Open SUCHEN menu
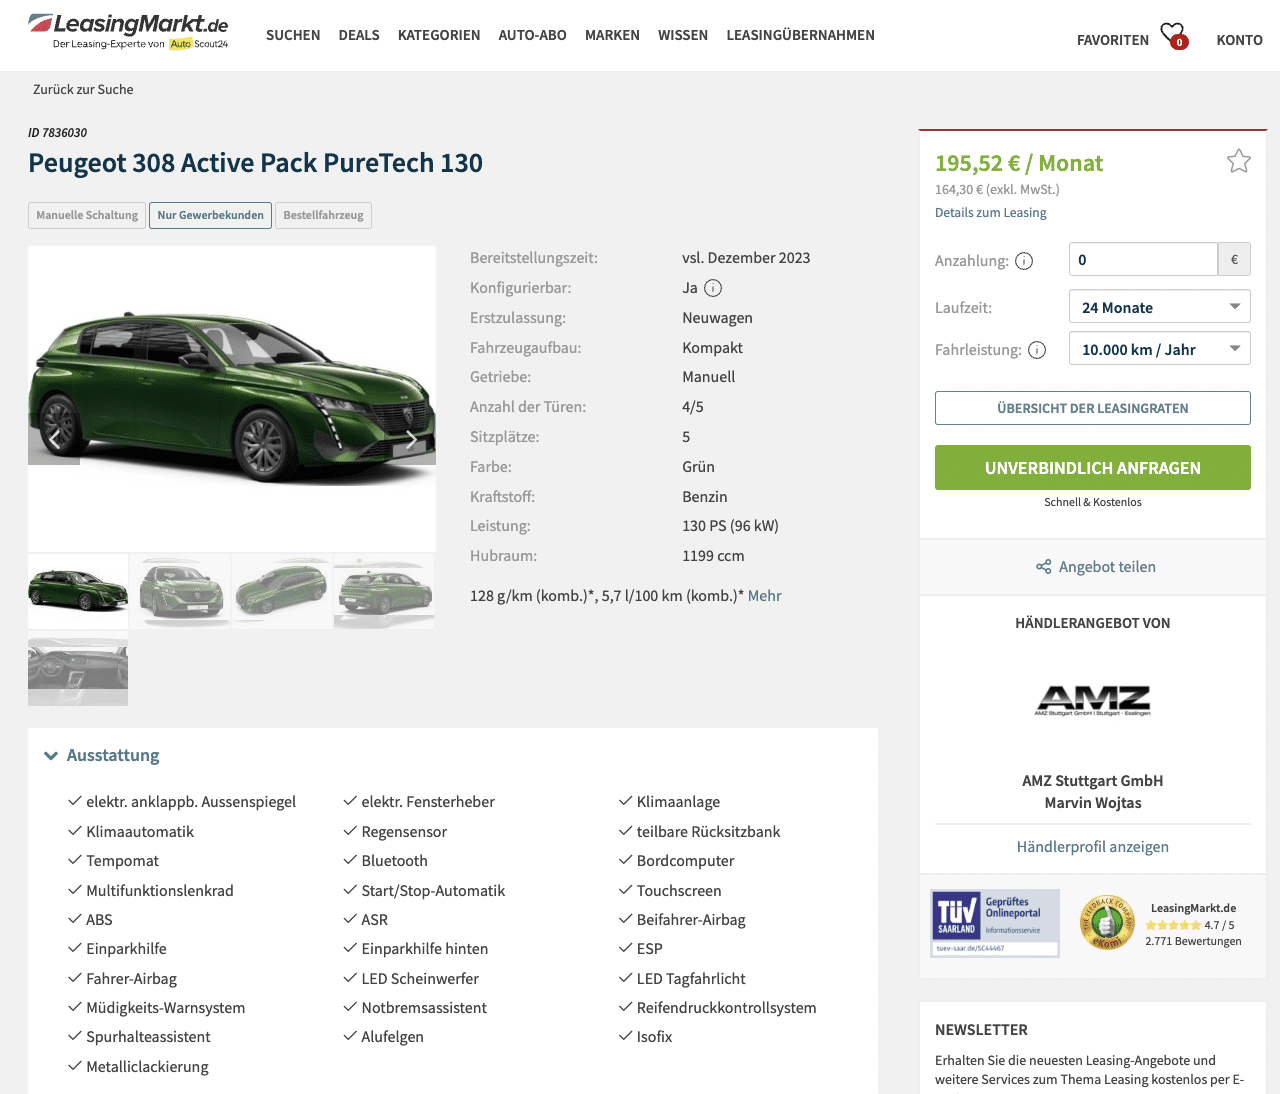1280x1094 pixels. [293, 35]
